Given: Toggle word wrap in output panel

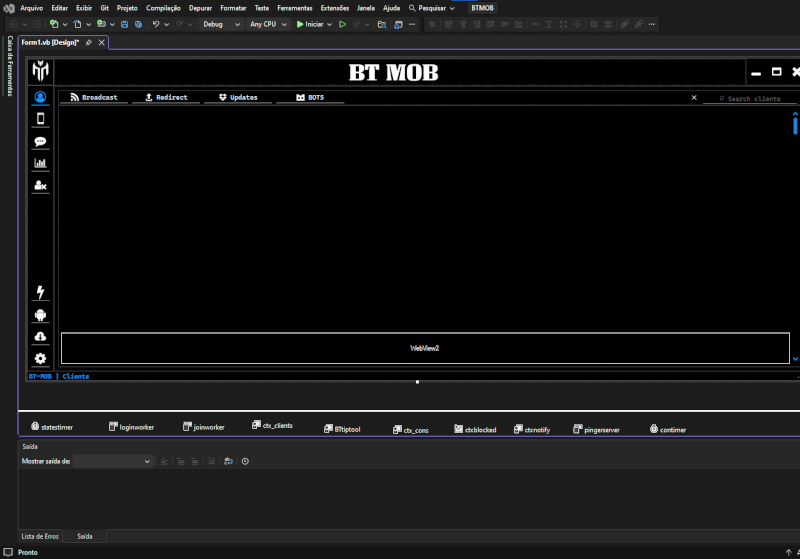Looking at the screenshot, I should tap(229, 461).
